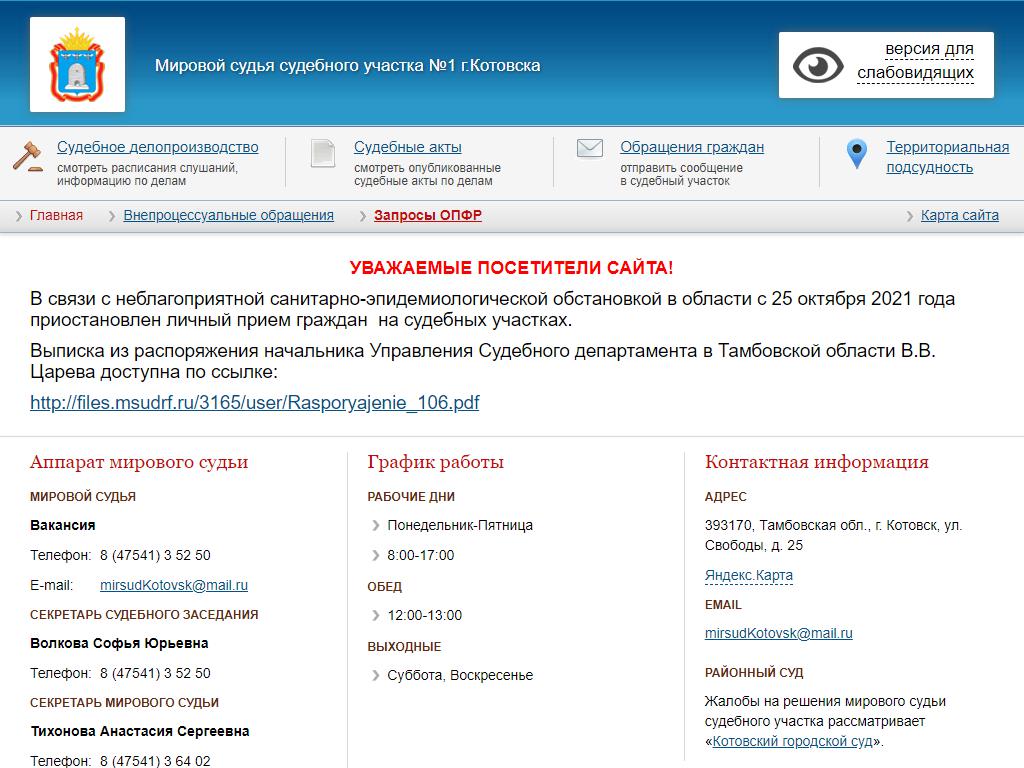Click the mirsudKotovsk@mail.ru link under Мировой судья
This screenshot has height=768, width=1024.
coord(174,585)
